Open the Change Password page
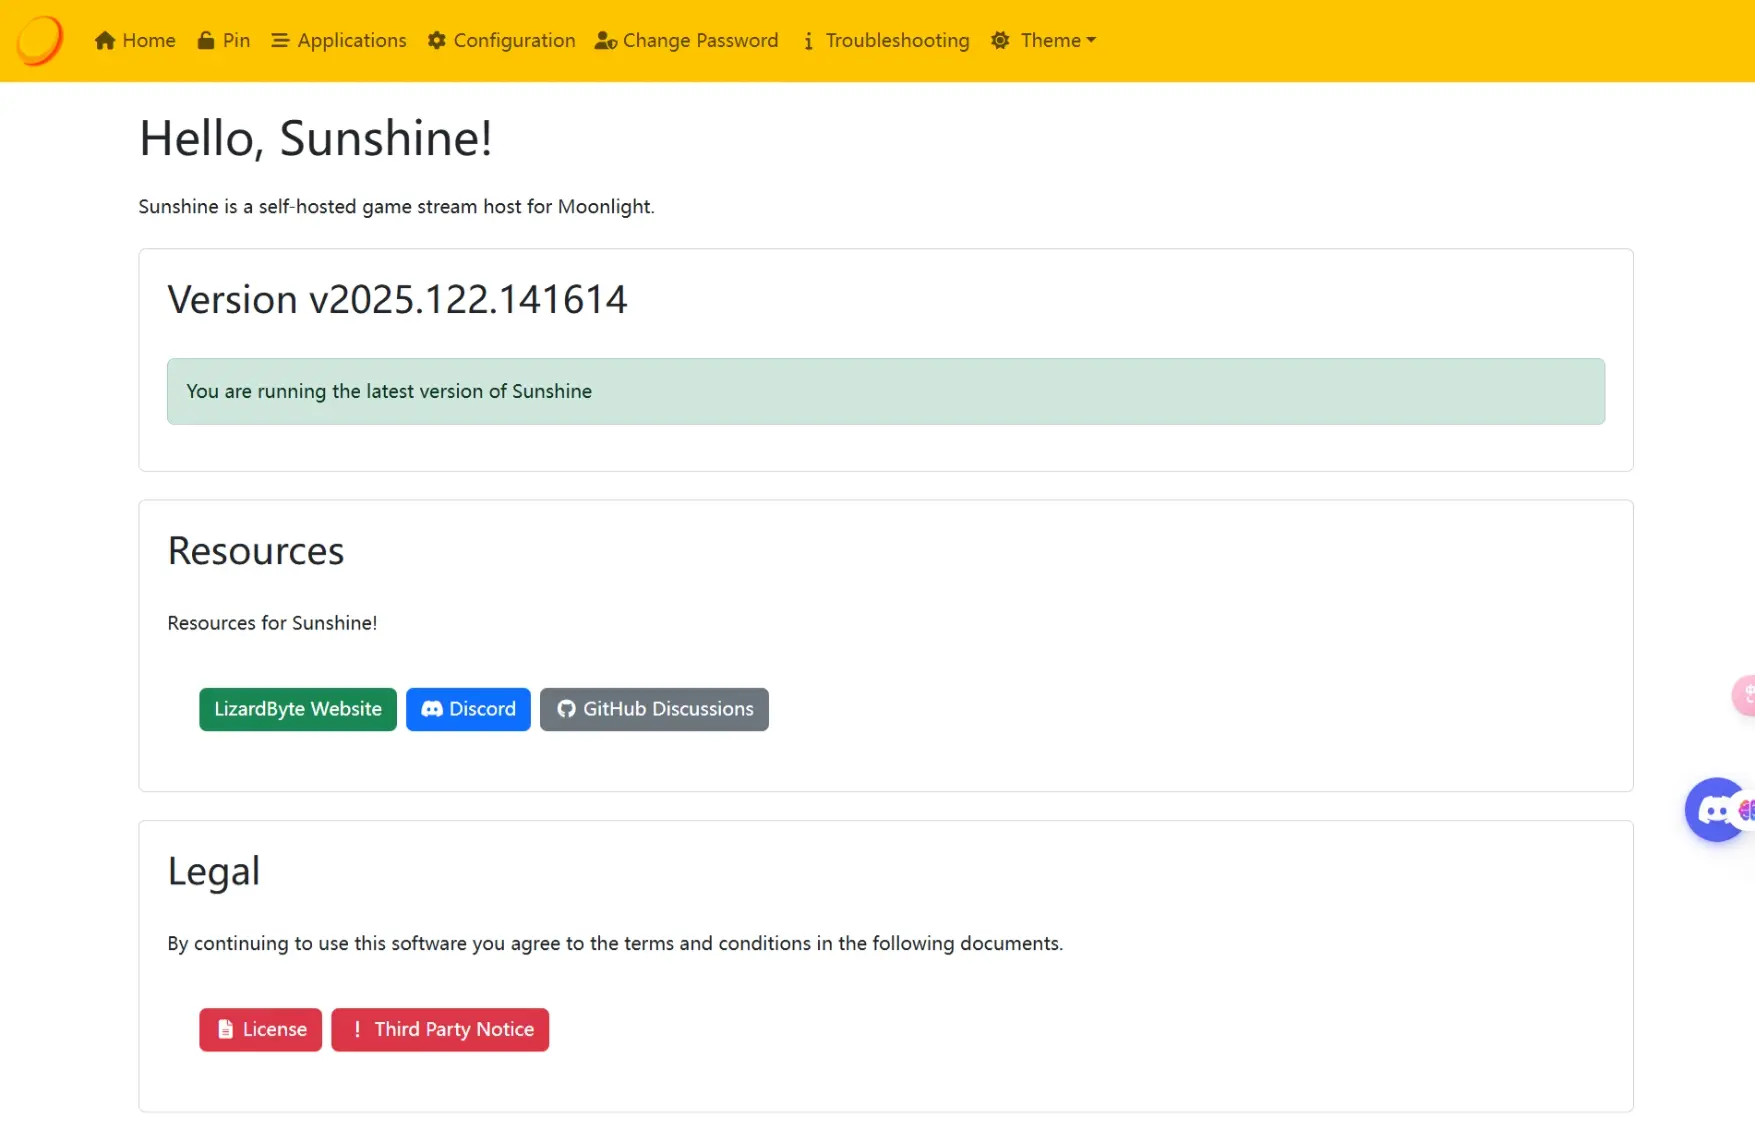 pos(686,41)
